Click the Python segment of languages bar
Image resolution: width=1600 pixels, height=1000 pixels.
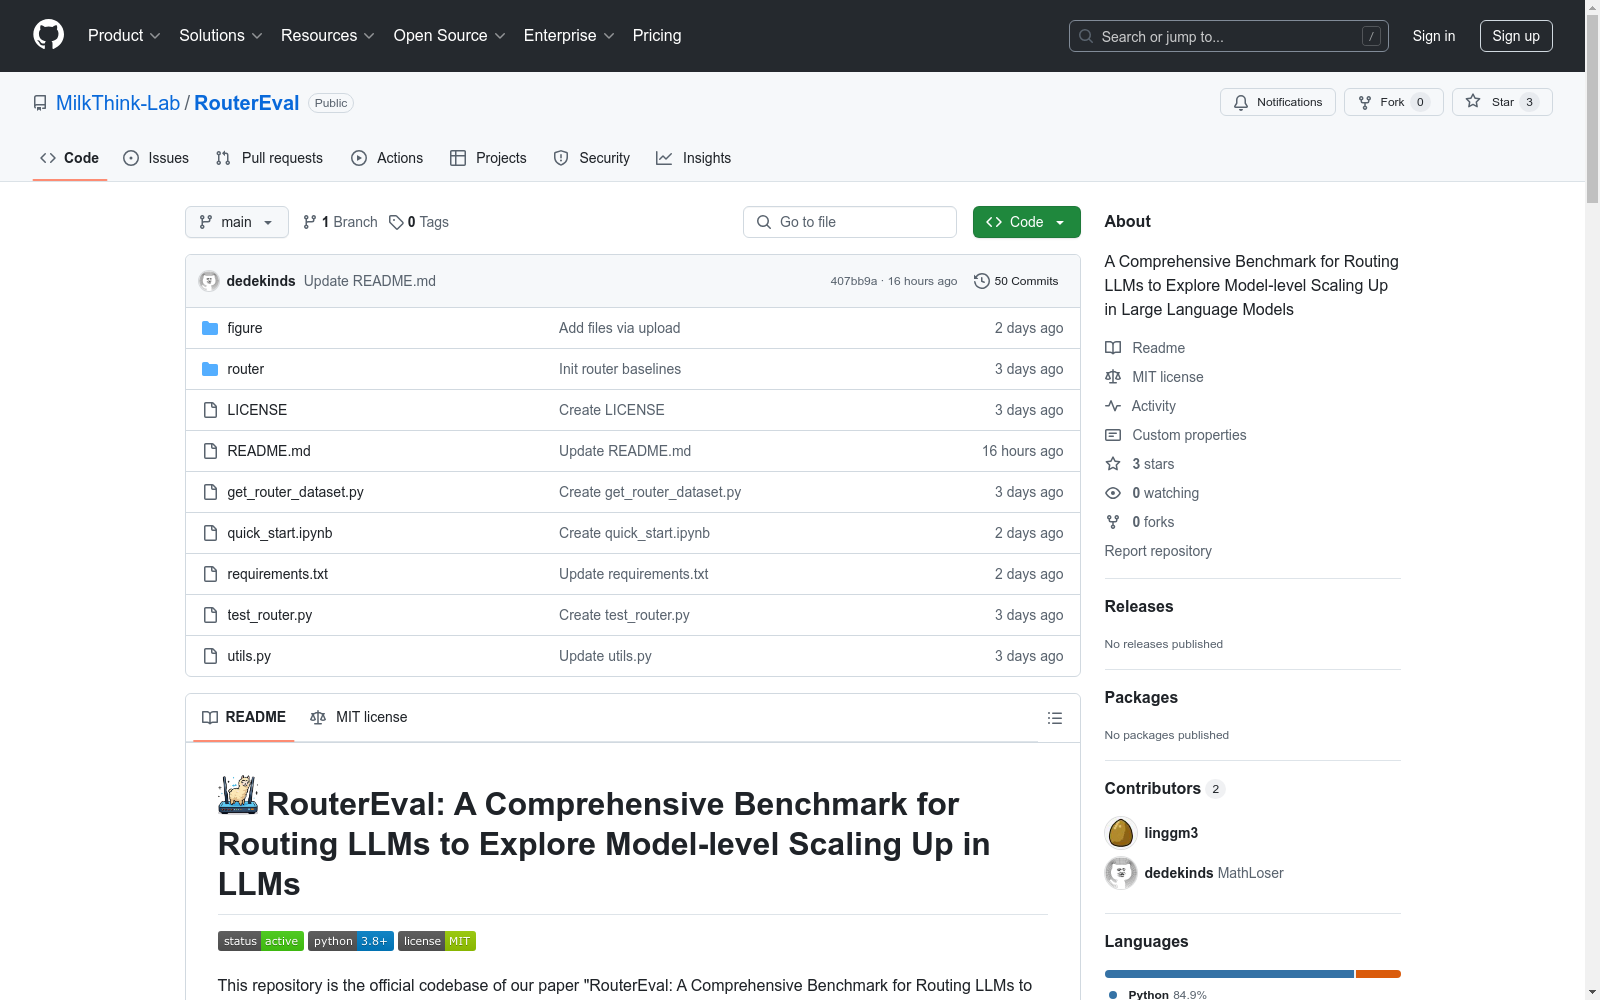tap(1229, 974)
